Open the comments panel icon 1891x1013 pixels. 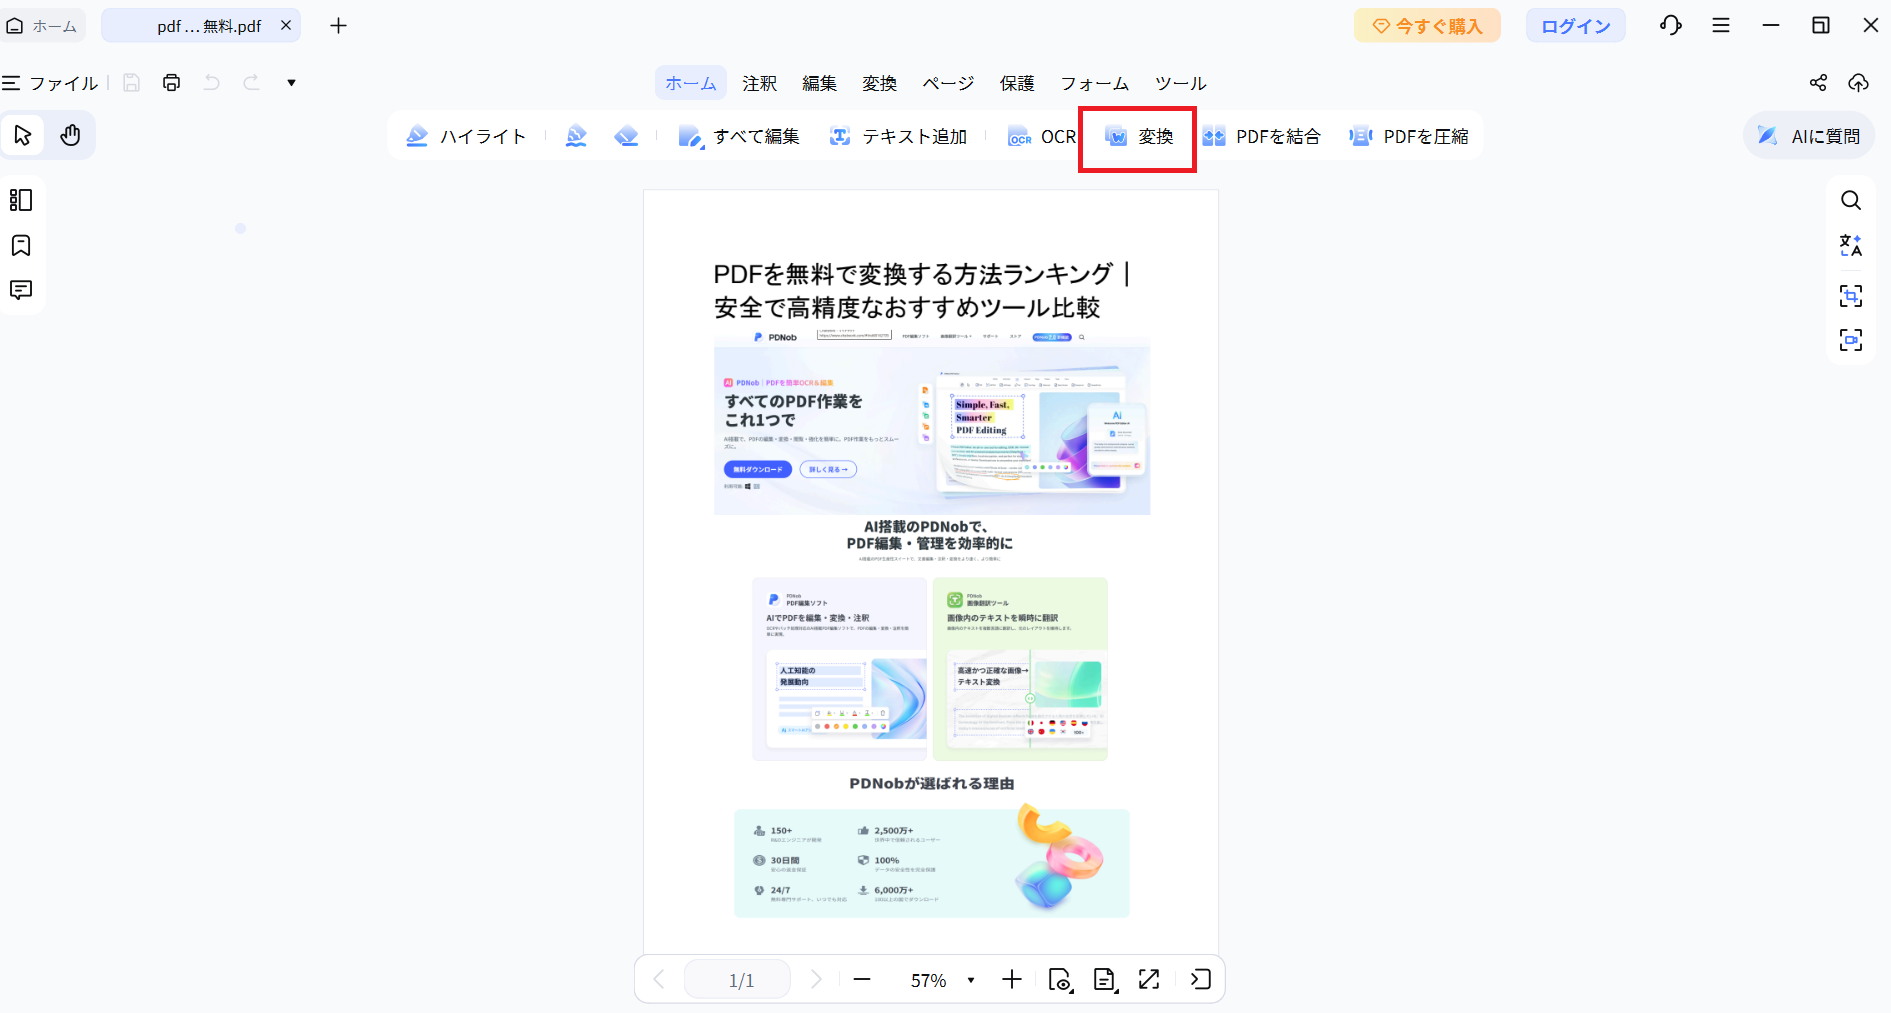click(x=21, y=290)
